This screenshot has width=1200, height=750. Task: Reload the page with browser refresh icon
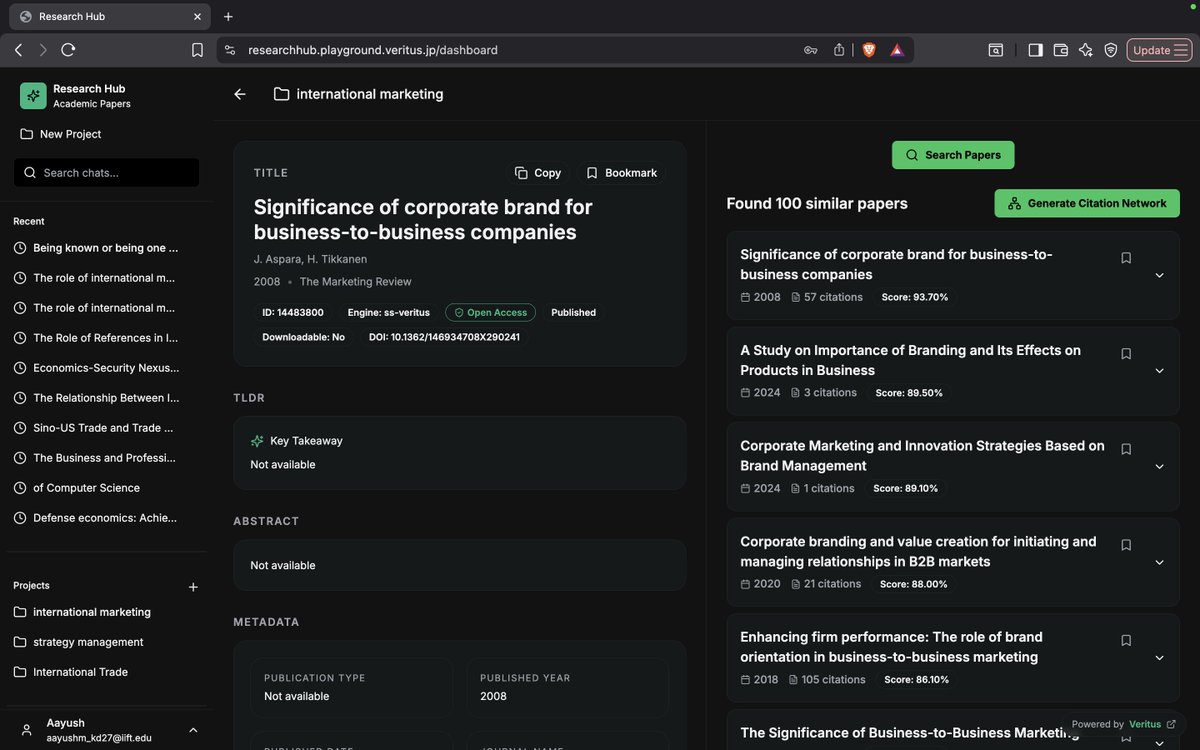coord(68,50)
